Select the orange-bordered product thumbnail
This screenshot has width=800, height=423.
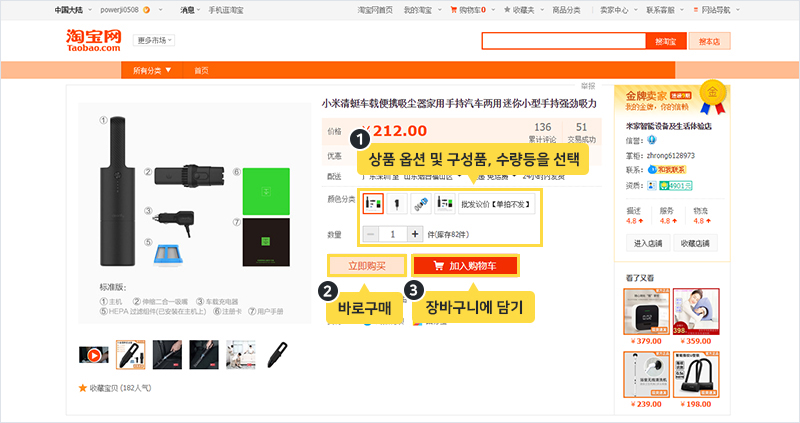tap(131, 355)
